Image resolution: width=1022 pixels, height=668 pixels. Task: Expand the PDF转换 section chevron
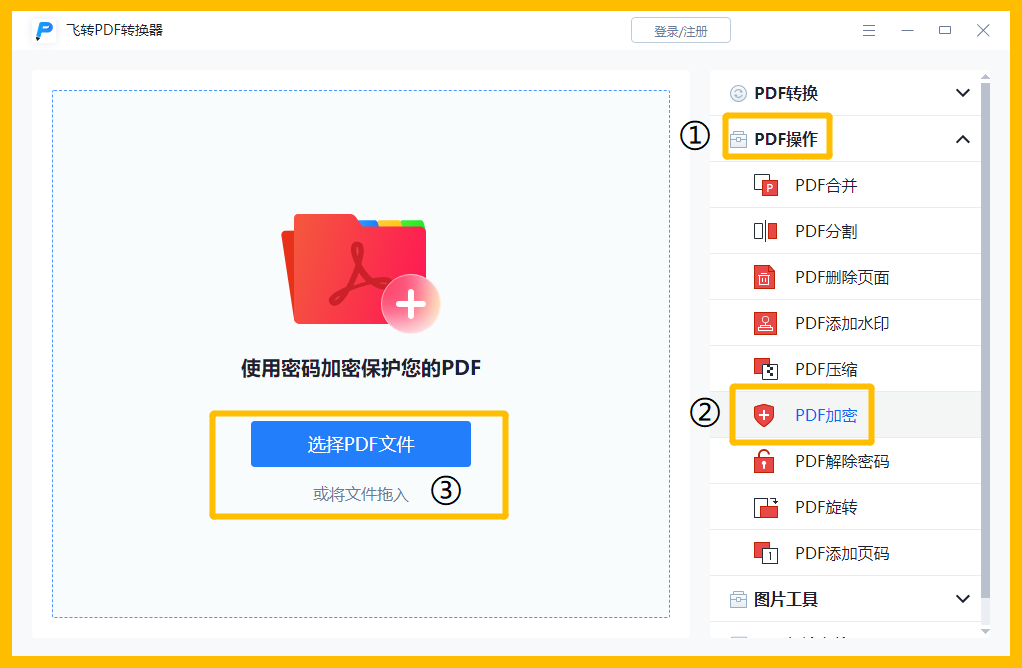(x=963, y=93)
